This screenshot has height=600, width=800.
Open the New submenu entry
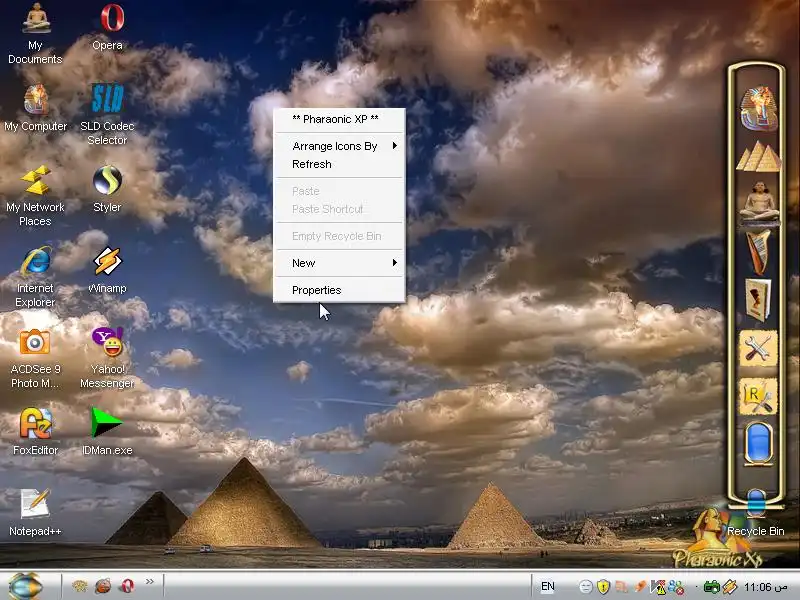pyautogui.click(x=339, y=263)
